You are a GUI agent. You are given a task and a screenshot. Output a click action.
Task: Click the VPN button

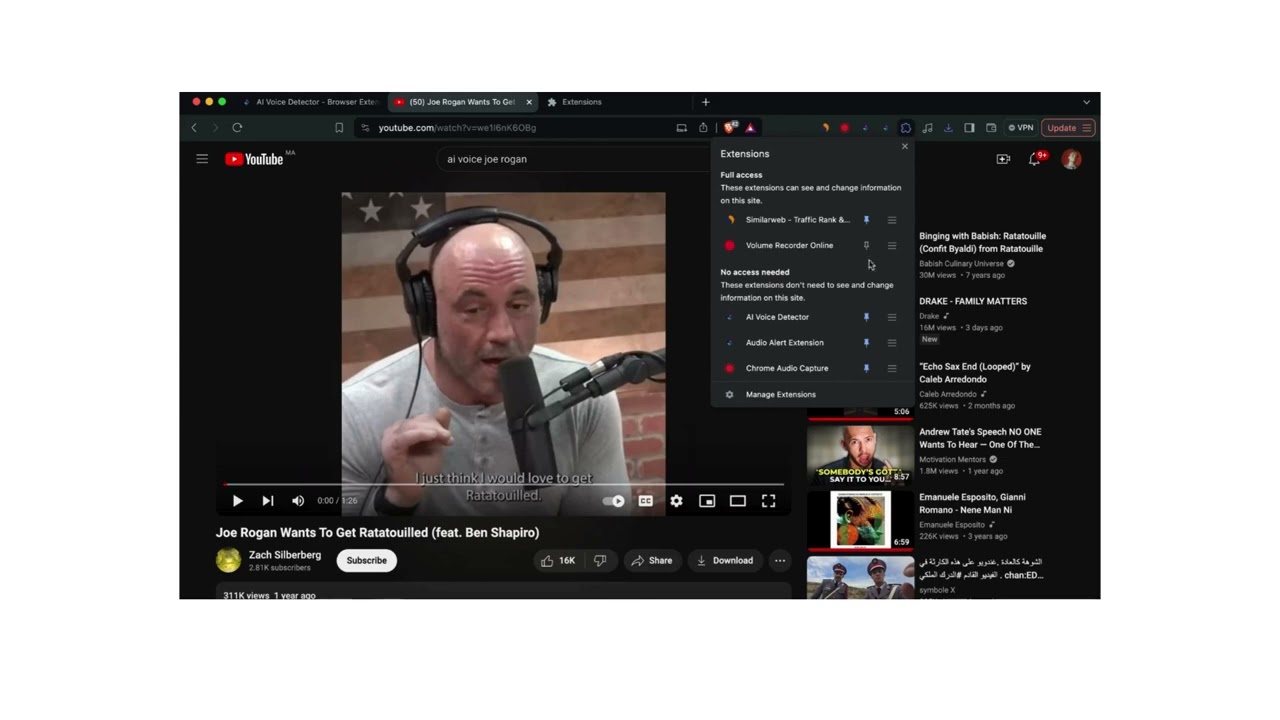point(1021,128)
